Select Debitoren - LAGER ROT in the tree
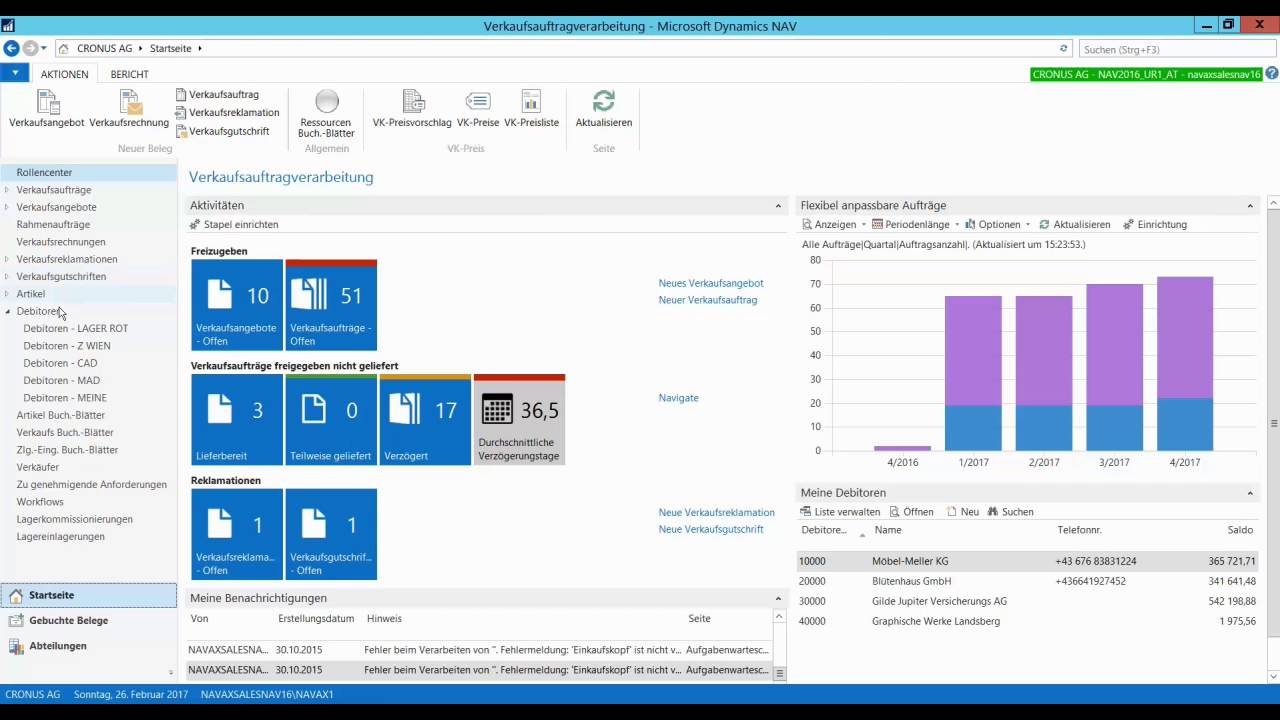 tap(76, 329)
